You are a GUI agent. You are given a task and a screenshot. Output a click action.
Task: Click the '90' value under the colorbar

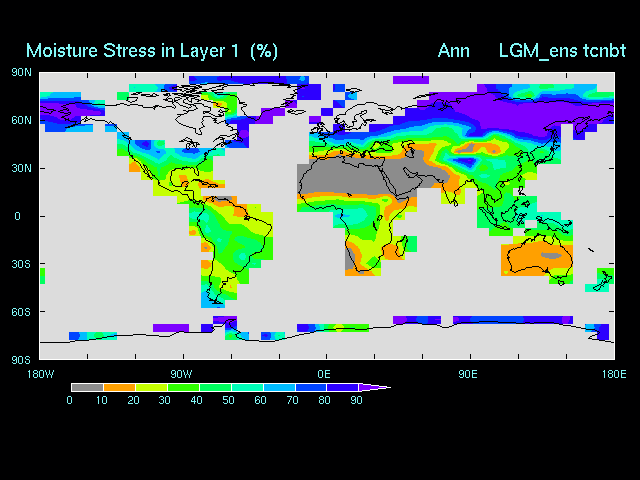pos(355,400)
